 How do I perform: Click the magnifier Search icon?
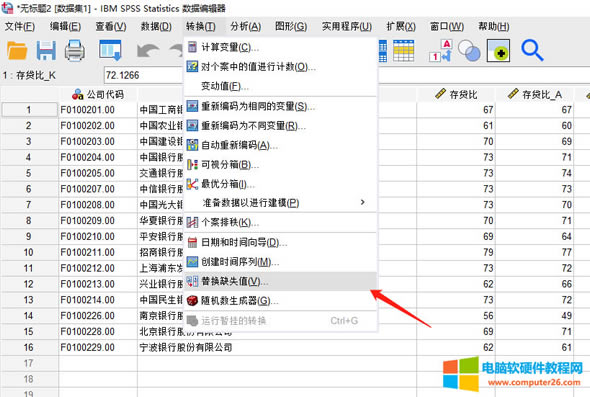[x=532, y=50]
